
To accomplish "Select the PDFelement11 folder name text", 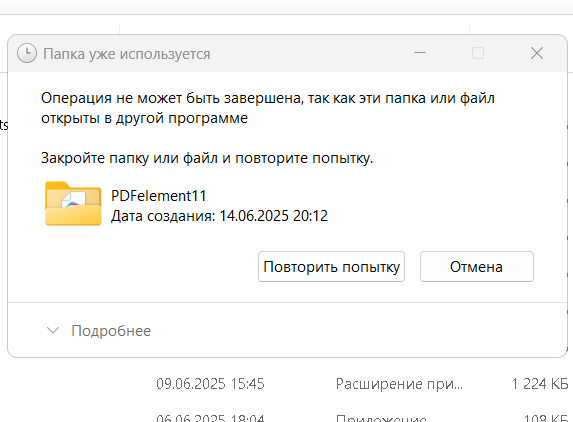I will tap(159, 196).
